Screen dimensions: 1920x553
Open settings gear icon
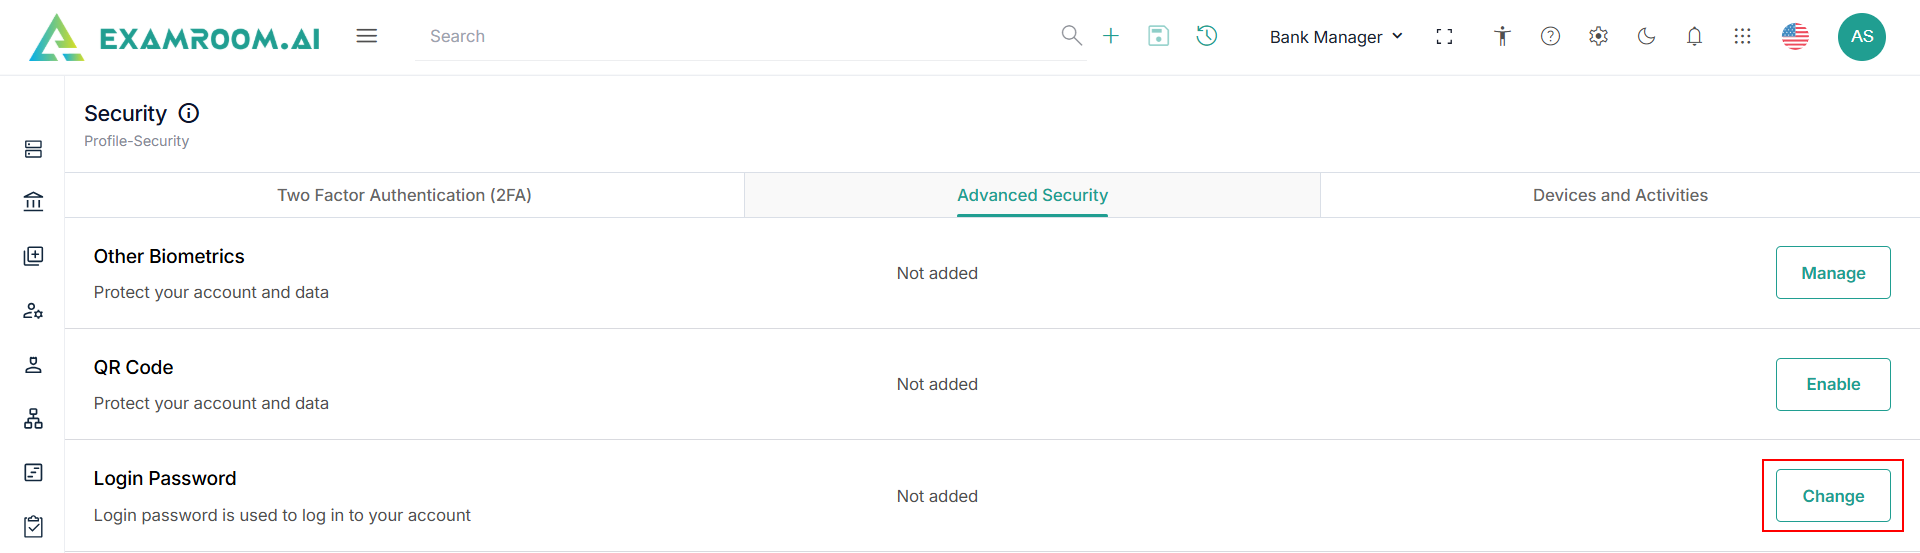pyautogui.click(x=1598, y=37)
